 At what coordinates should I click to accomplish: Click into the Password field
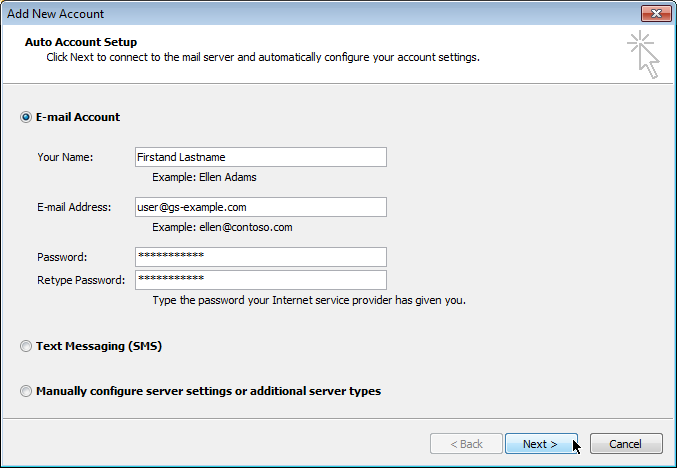pos(260,257)
